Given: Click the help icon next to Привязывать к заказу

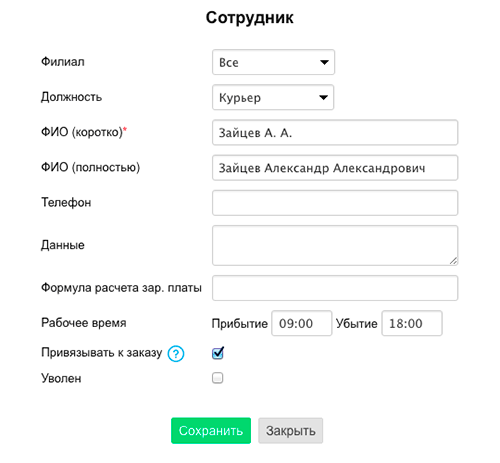Looking at the screenshot, I should pyautogui.click(x=176, y=354).
